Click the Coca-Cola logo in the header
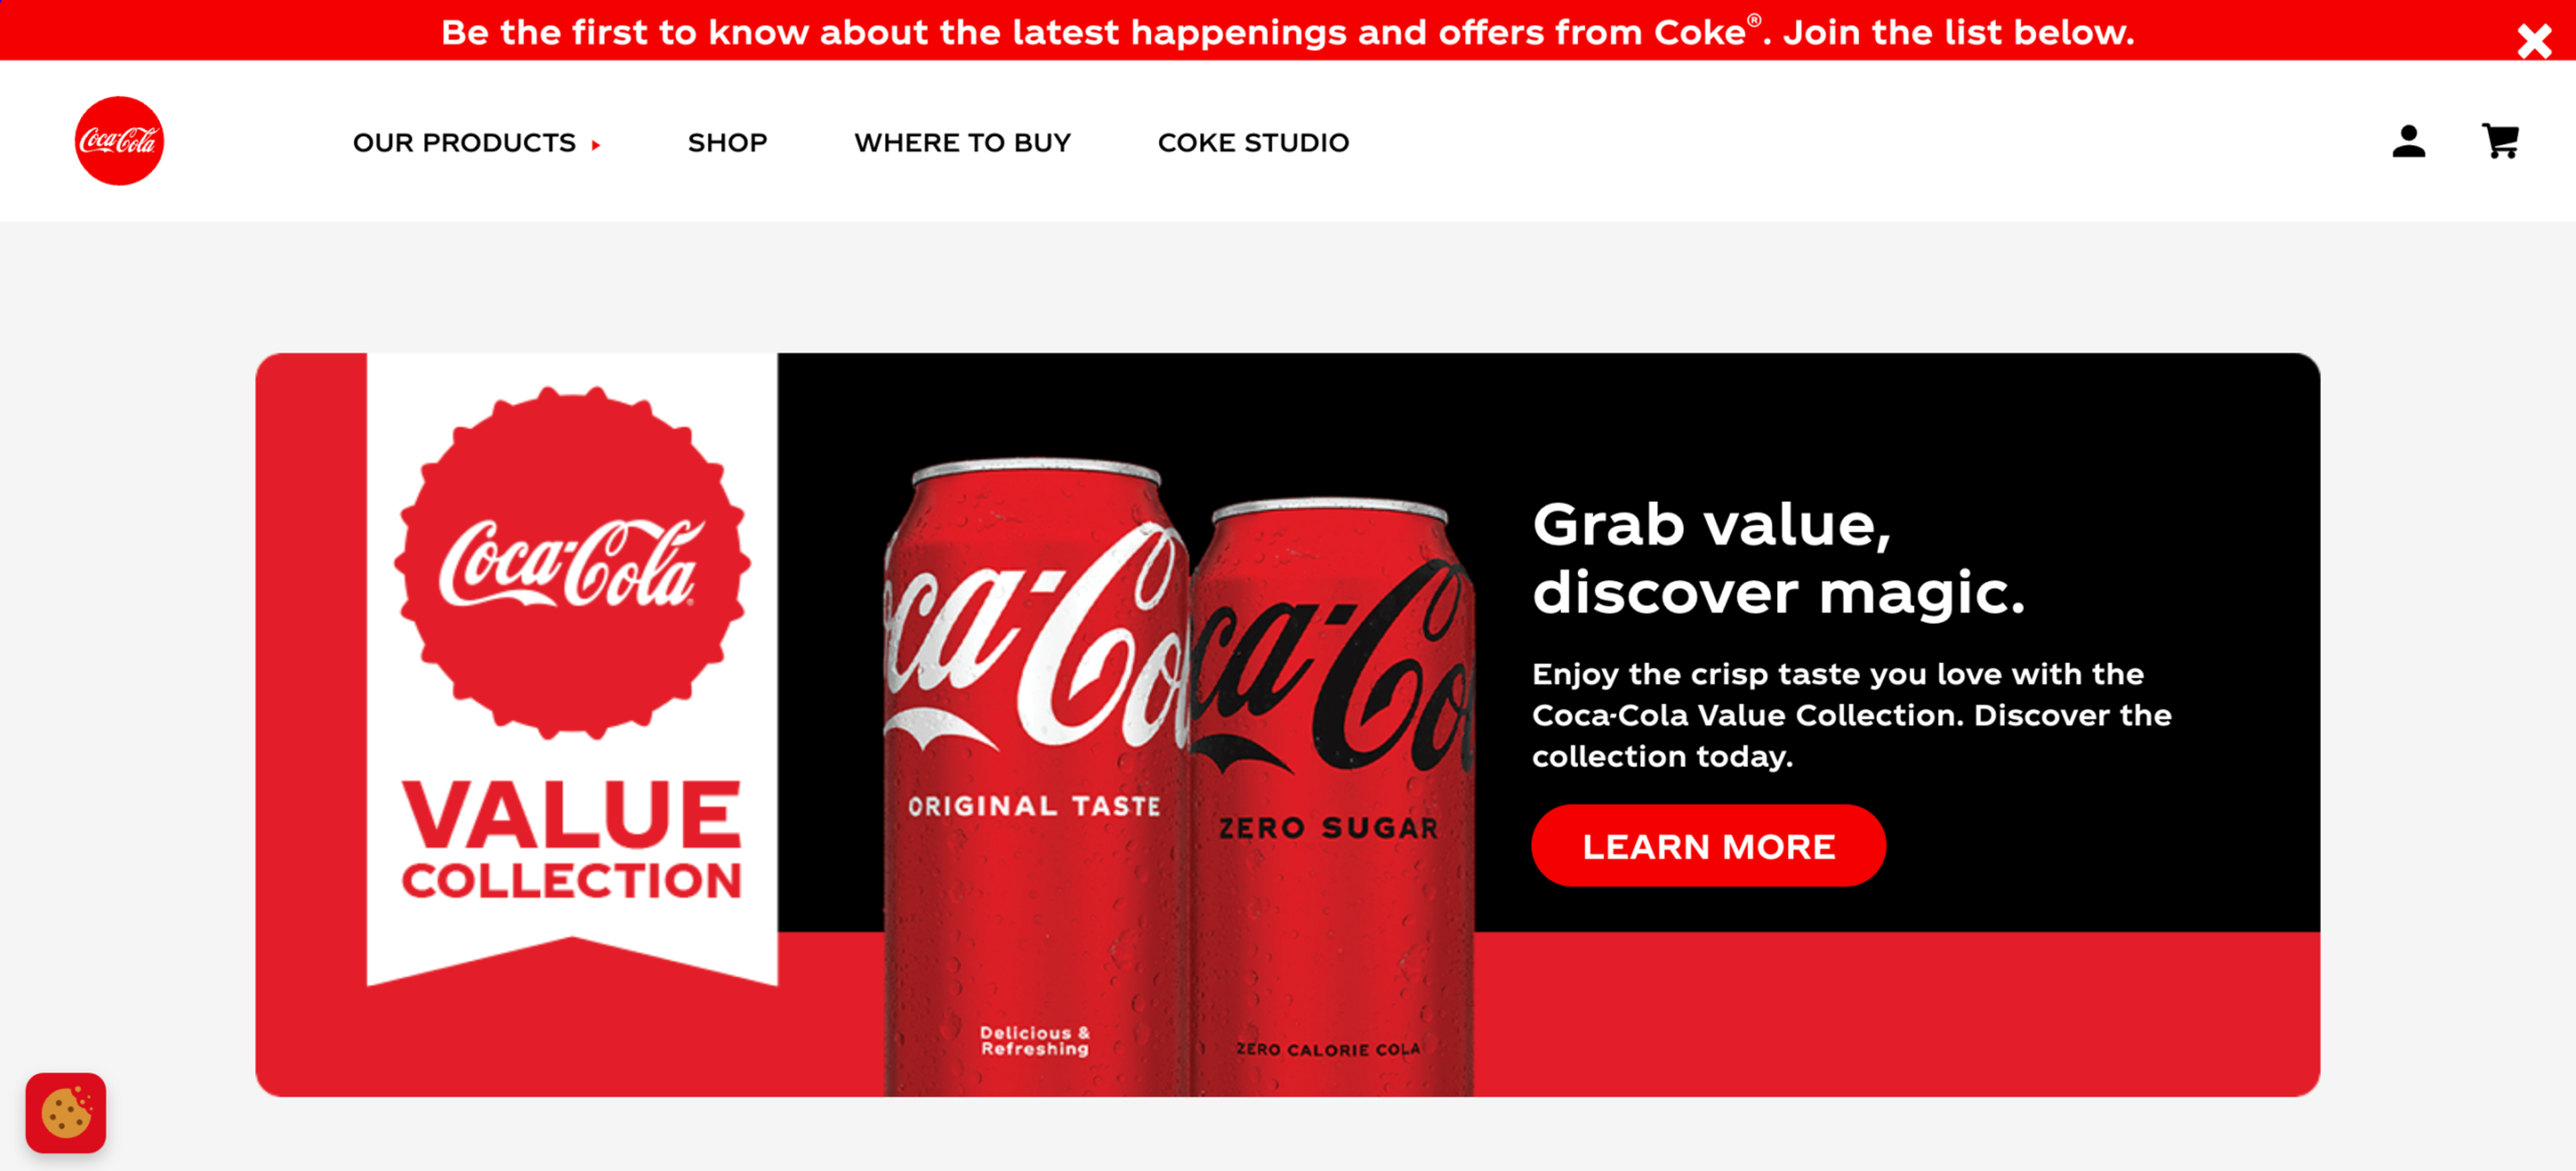 pos(119,141)
